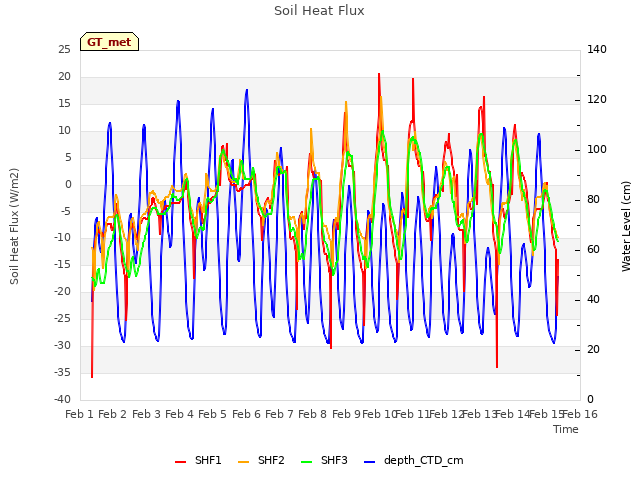Click the blue depth_CTD_cm legend marker
640x480 pixels.
369,462
